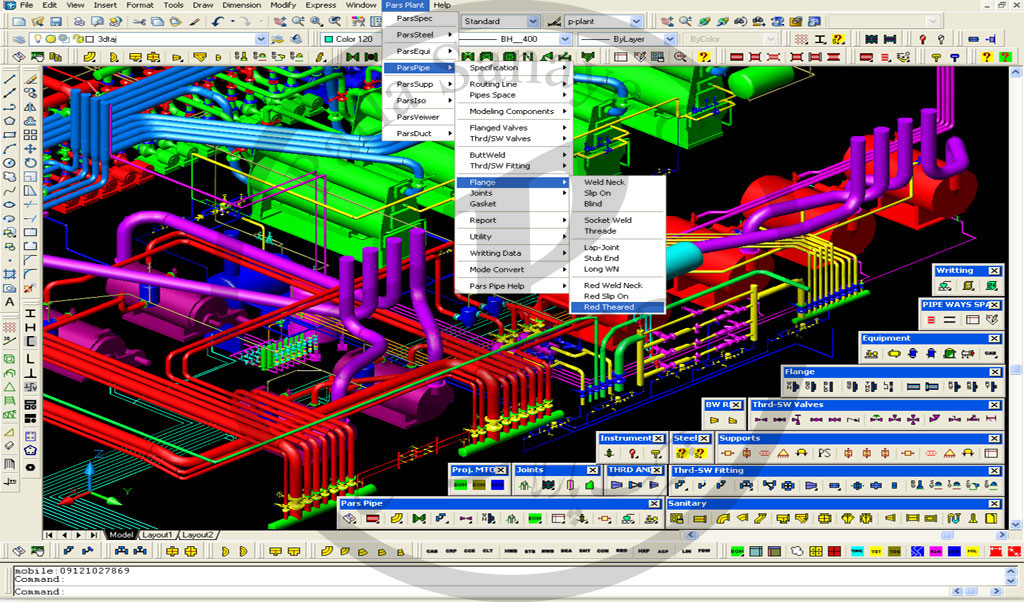Expand the Joints submenu
1024x602 pixels.
[513, 193]
